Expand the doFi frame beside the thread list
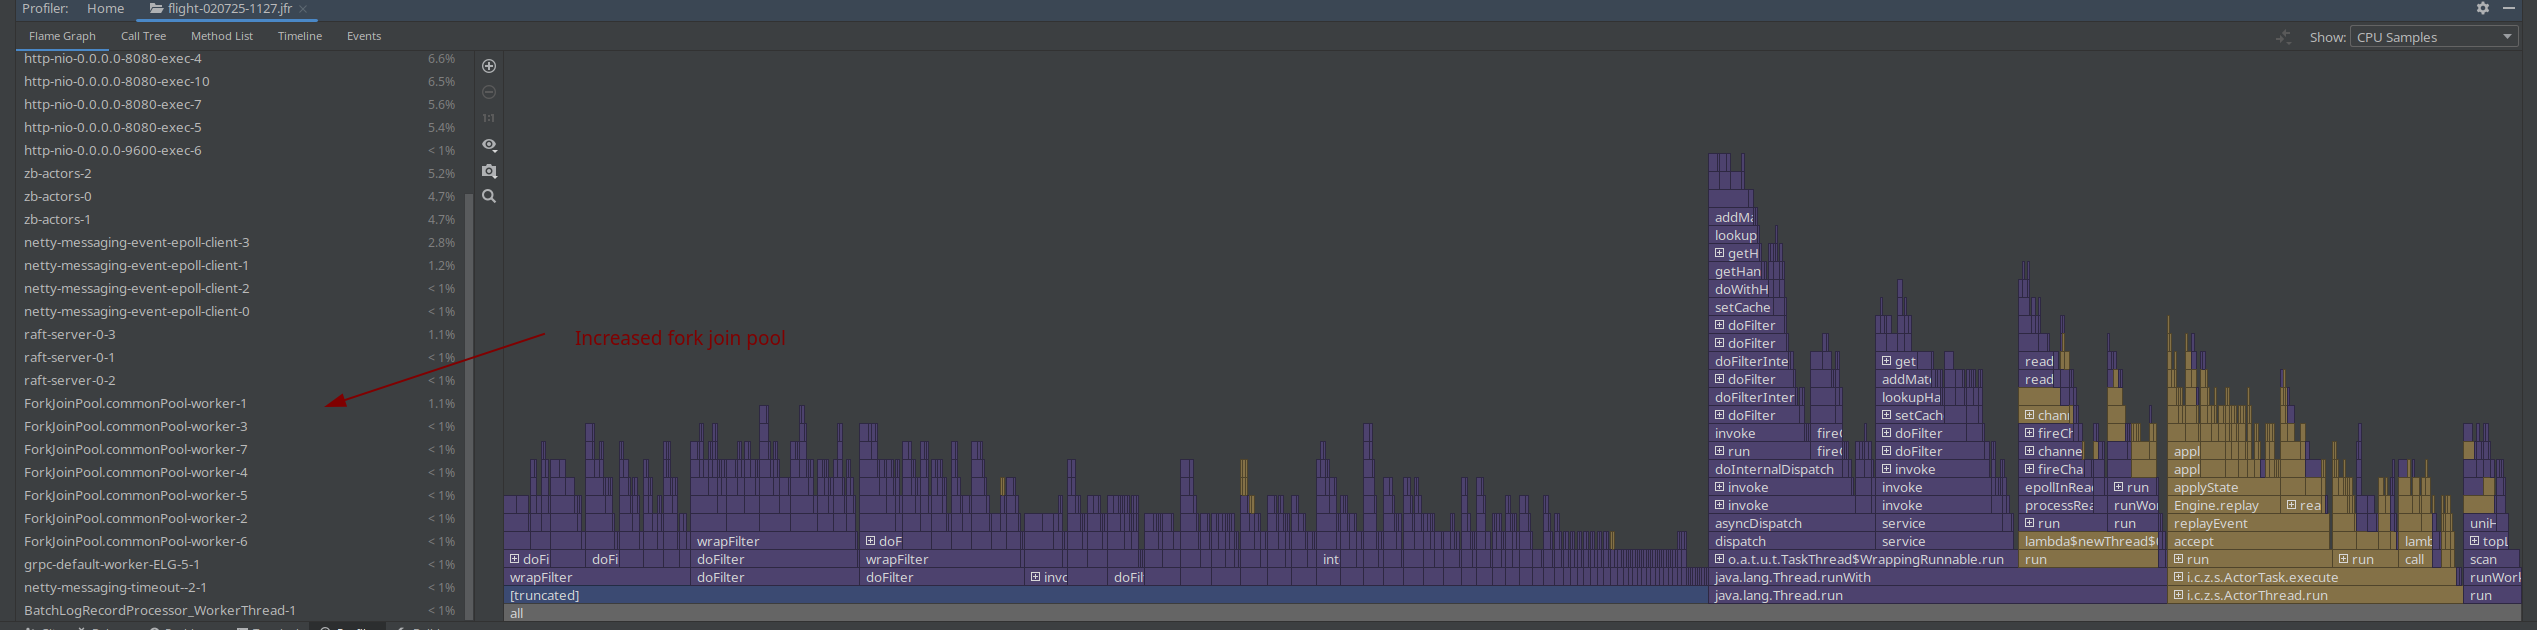Screen dimensions: 2537x630 514,559
